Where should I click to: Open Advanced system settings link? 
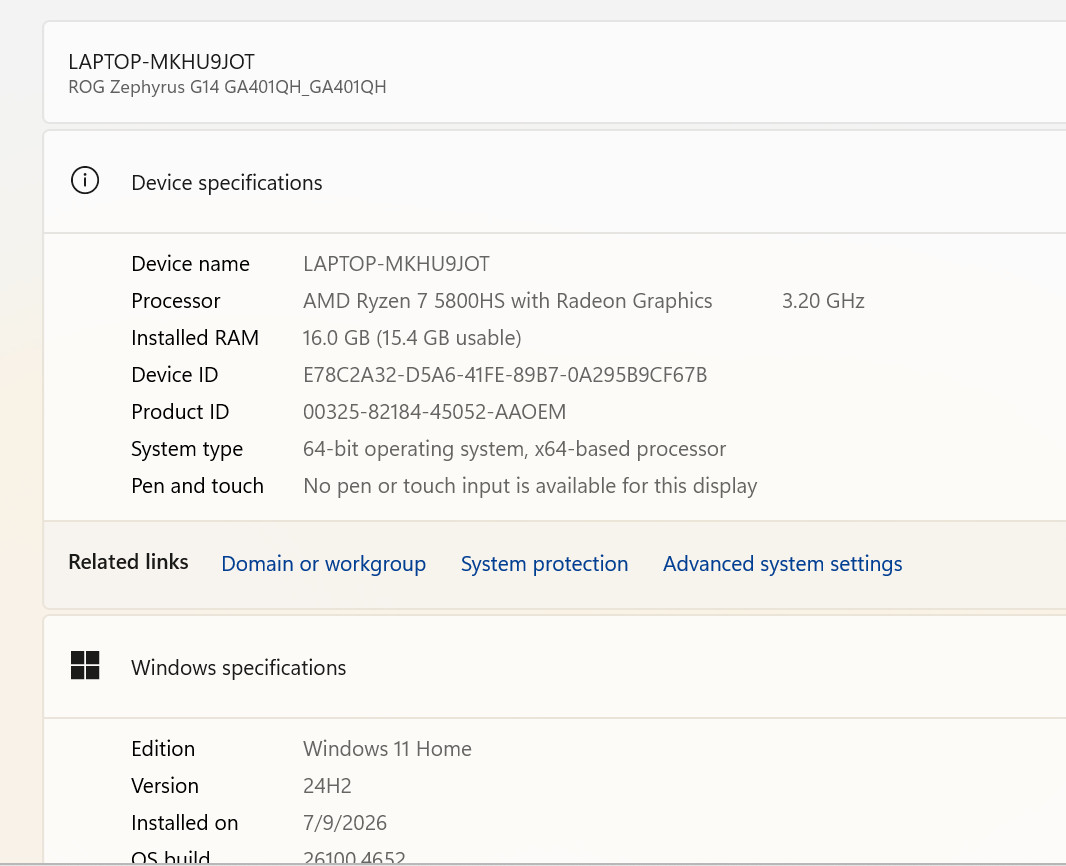coord(783,564)
